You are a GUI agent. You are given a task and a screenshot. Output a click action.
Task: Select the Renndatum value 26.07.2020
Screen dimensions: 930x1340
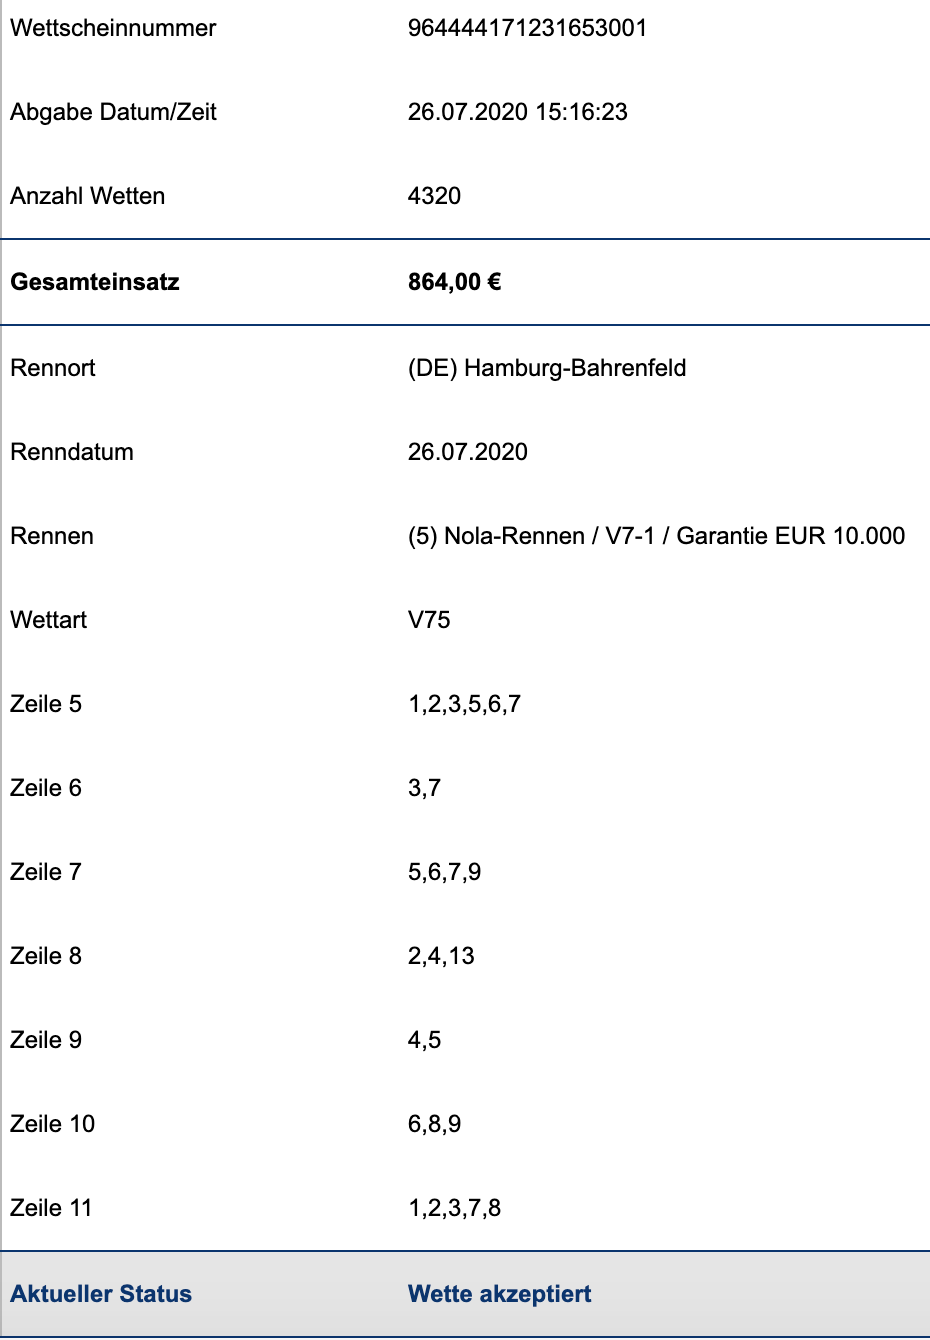click(x=467, y=452)
